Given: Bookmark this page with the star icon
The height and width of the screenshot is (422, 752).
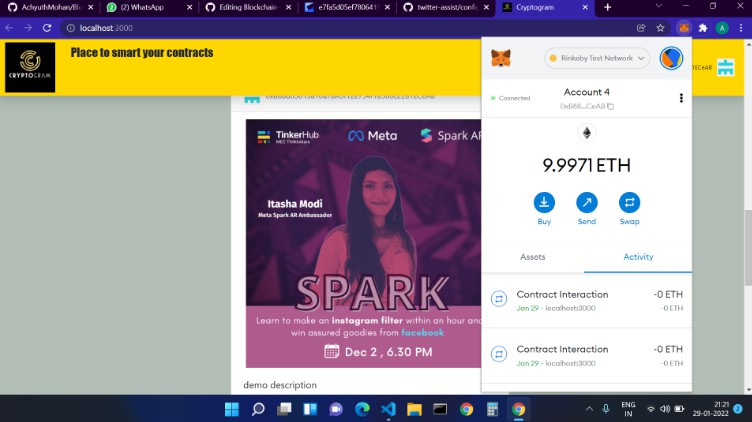Looking at the screenshot, I should pyautogui.click(x=660, y=28).
